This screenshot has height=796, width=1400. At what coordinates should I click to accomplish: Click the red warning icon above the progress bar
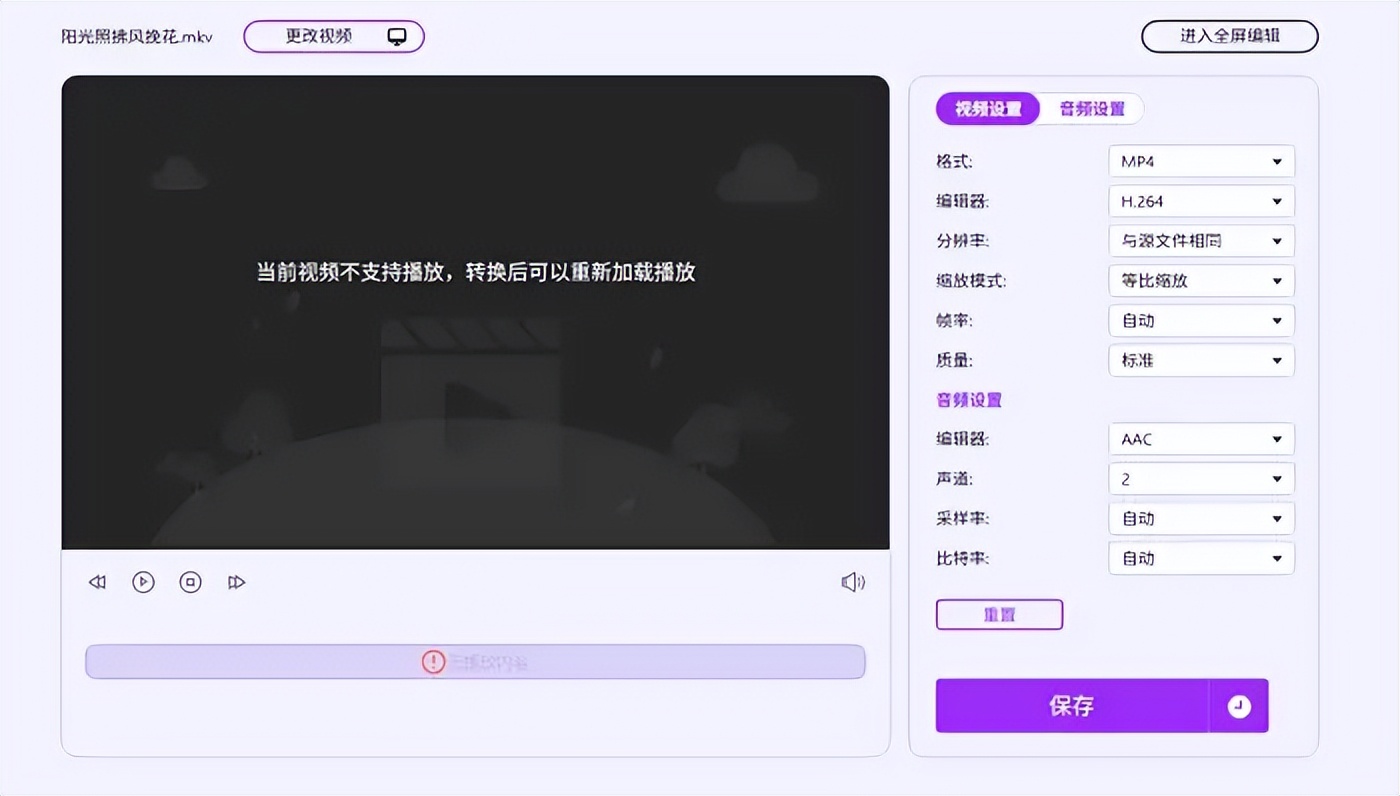click(x=432, y=661)
